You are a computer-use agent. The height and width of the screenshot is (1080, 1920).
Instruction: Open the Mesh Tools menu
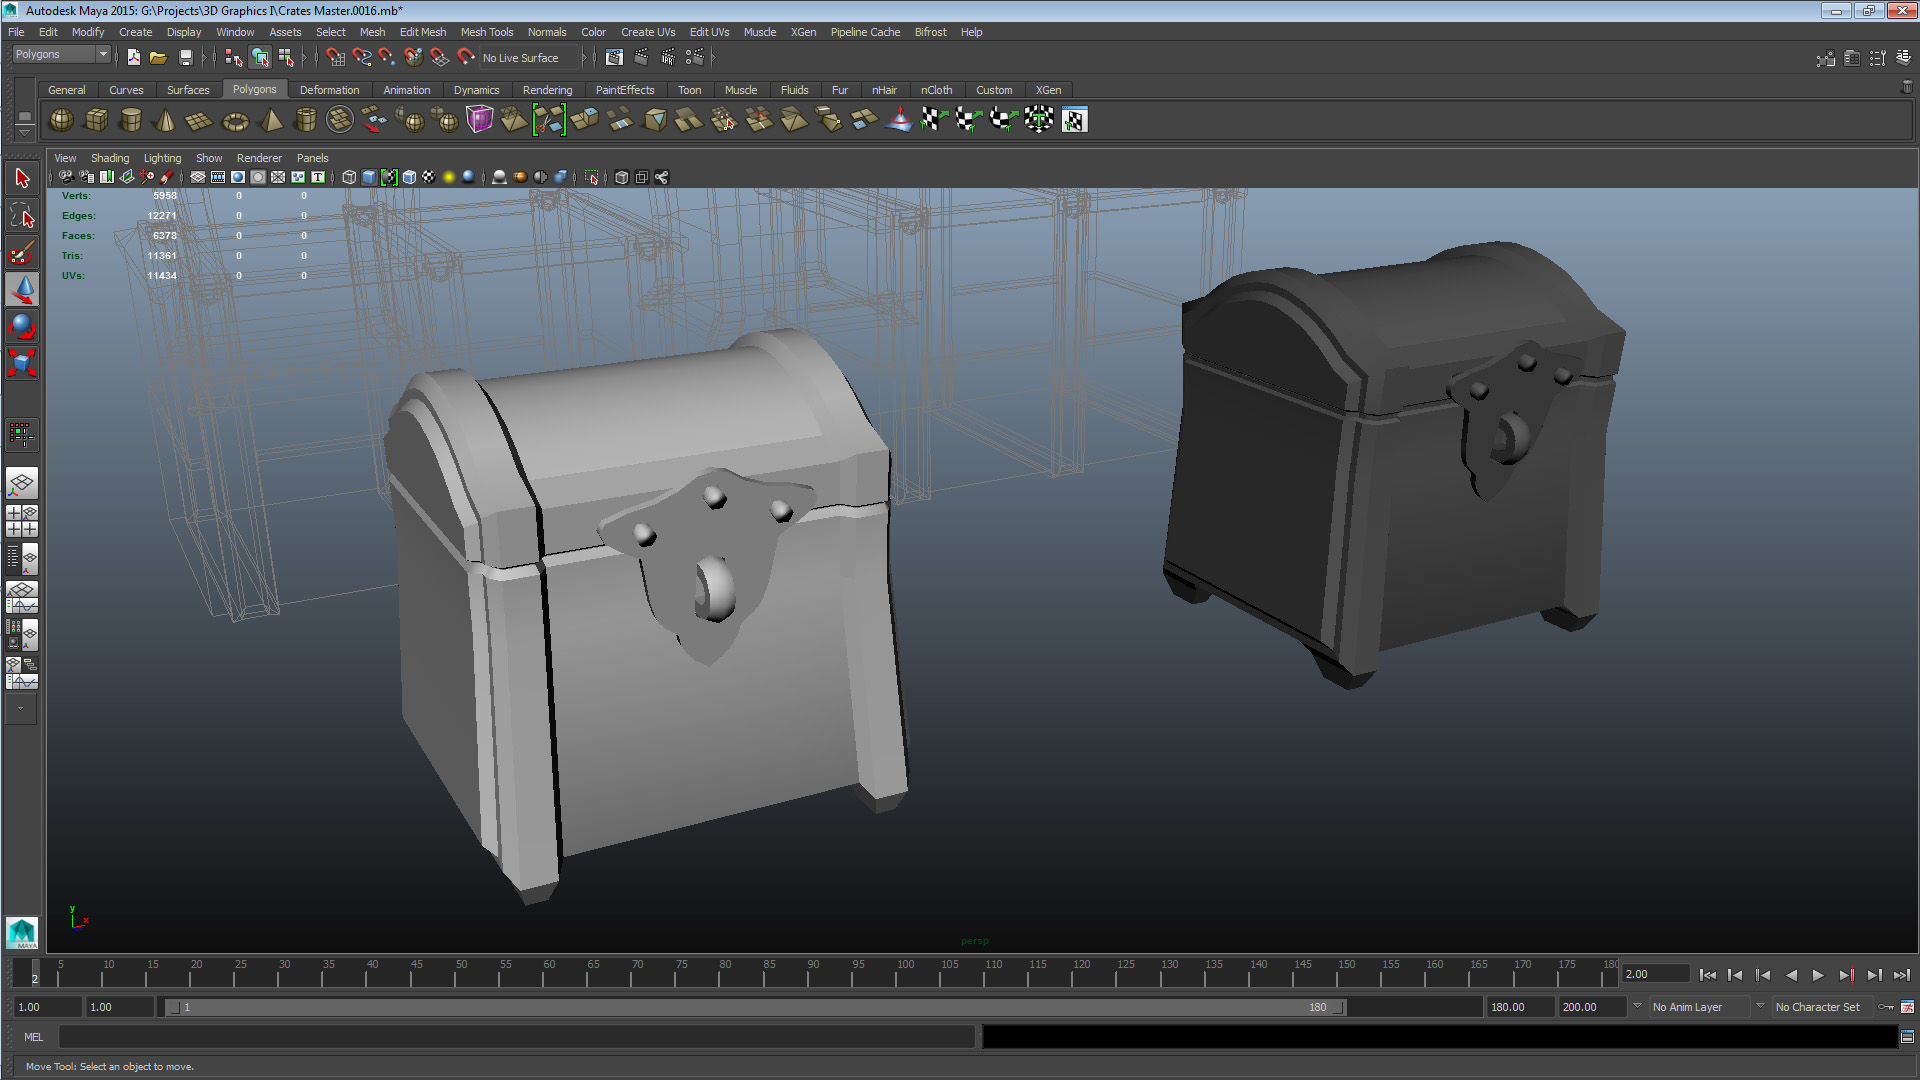click(x=486, y=32)
